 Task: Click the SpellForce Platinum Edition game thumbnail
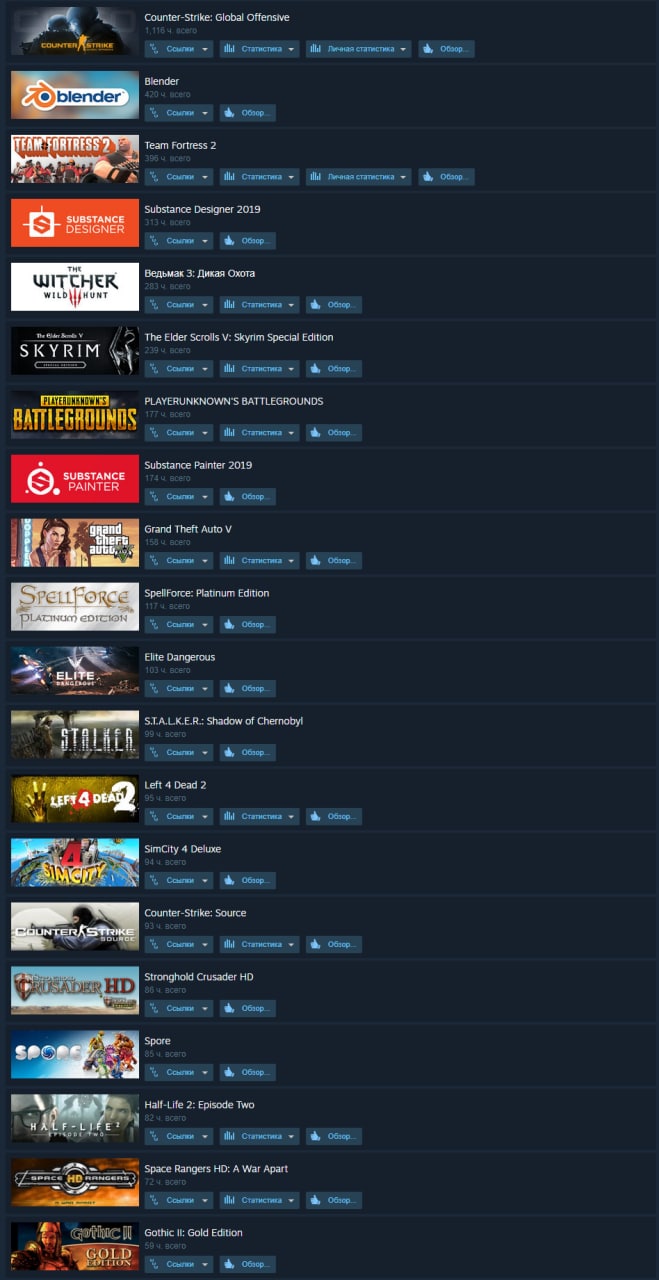coord(75,607)
